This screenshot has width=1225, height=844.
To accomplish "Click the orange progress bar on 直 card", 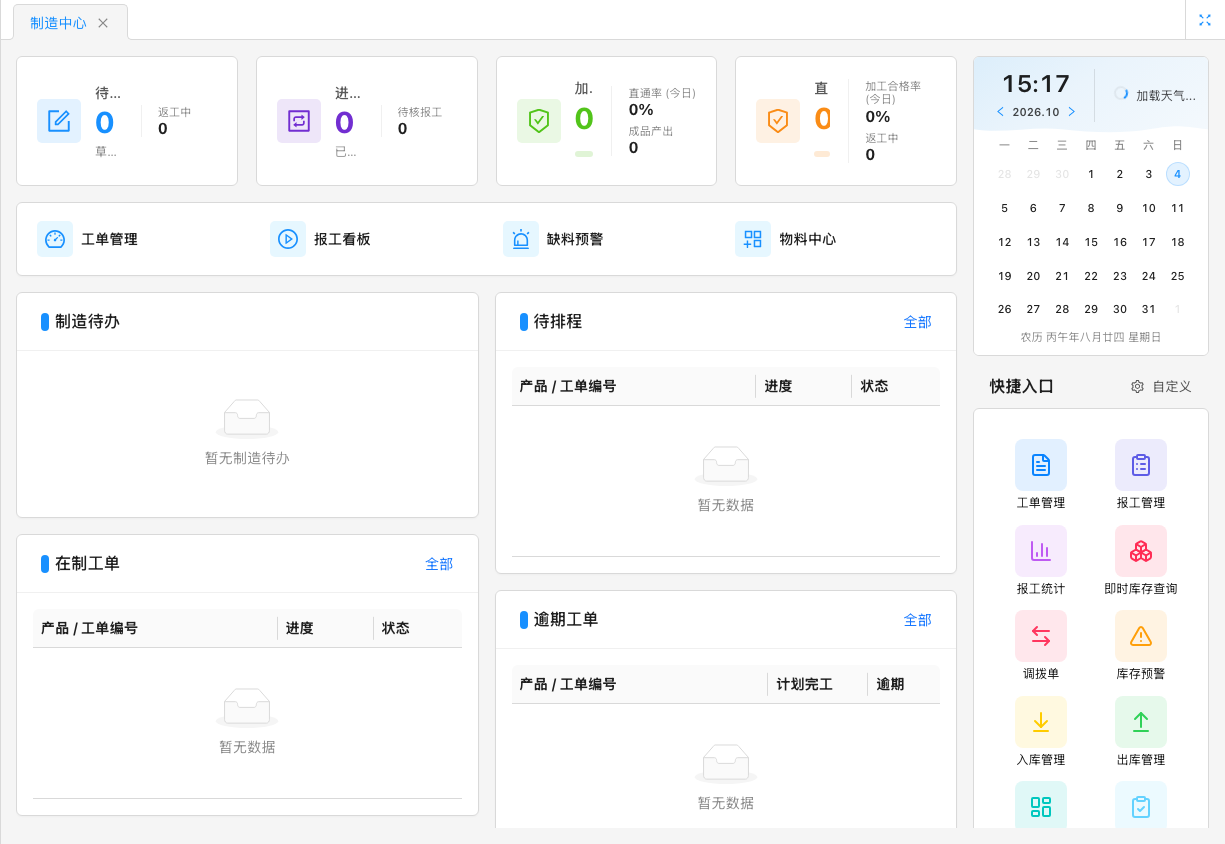I will tap(822, 154).
